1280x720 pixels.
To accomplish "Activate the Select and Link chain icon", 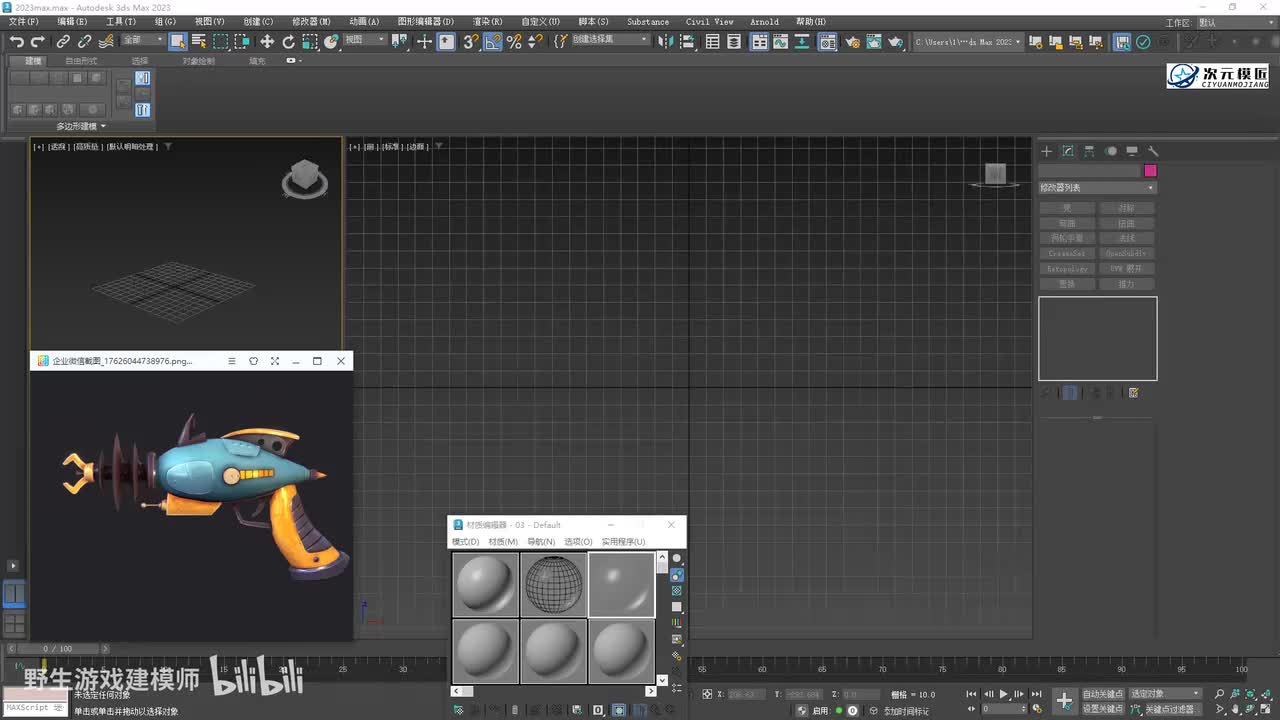I will tap(63, 41).
